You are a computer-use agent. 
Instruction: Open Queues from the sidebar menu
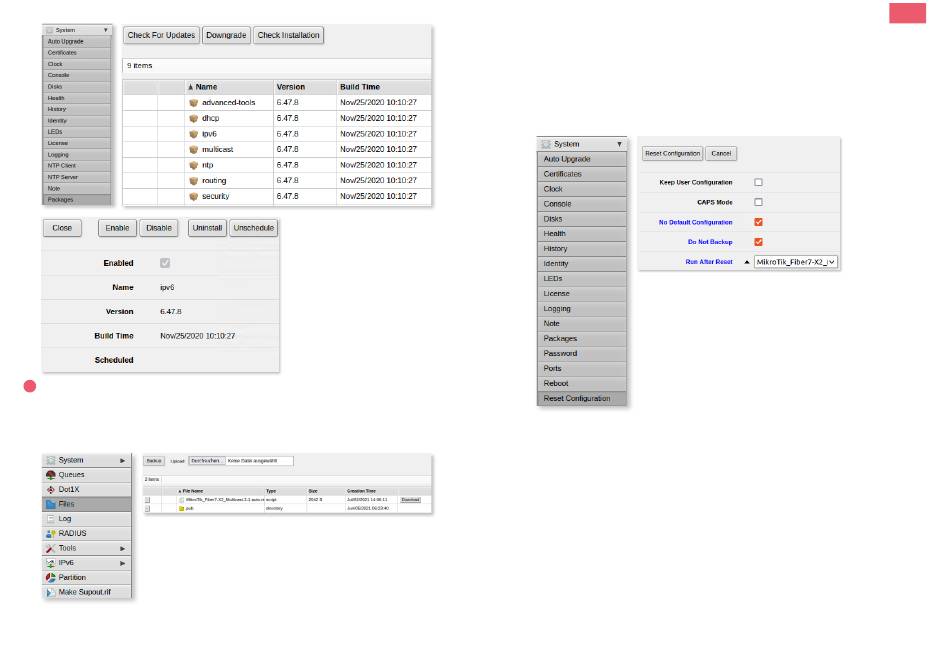point(71,475)
